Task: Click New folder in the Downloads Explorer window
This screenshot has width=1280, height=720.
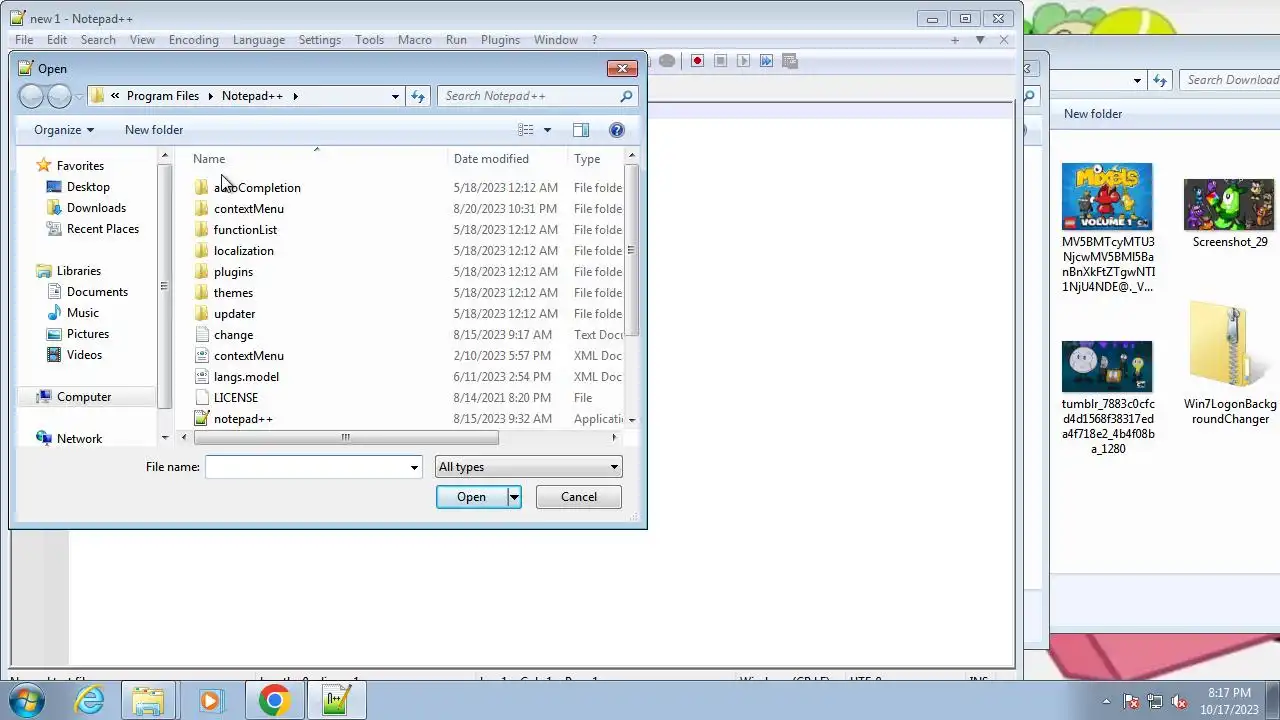Action: coord(1093,114)
